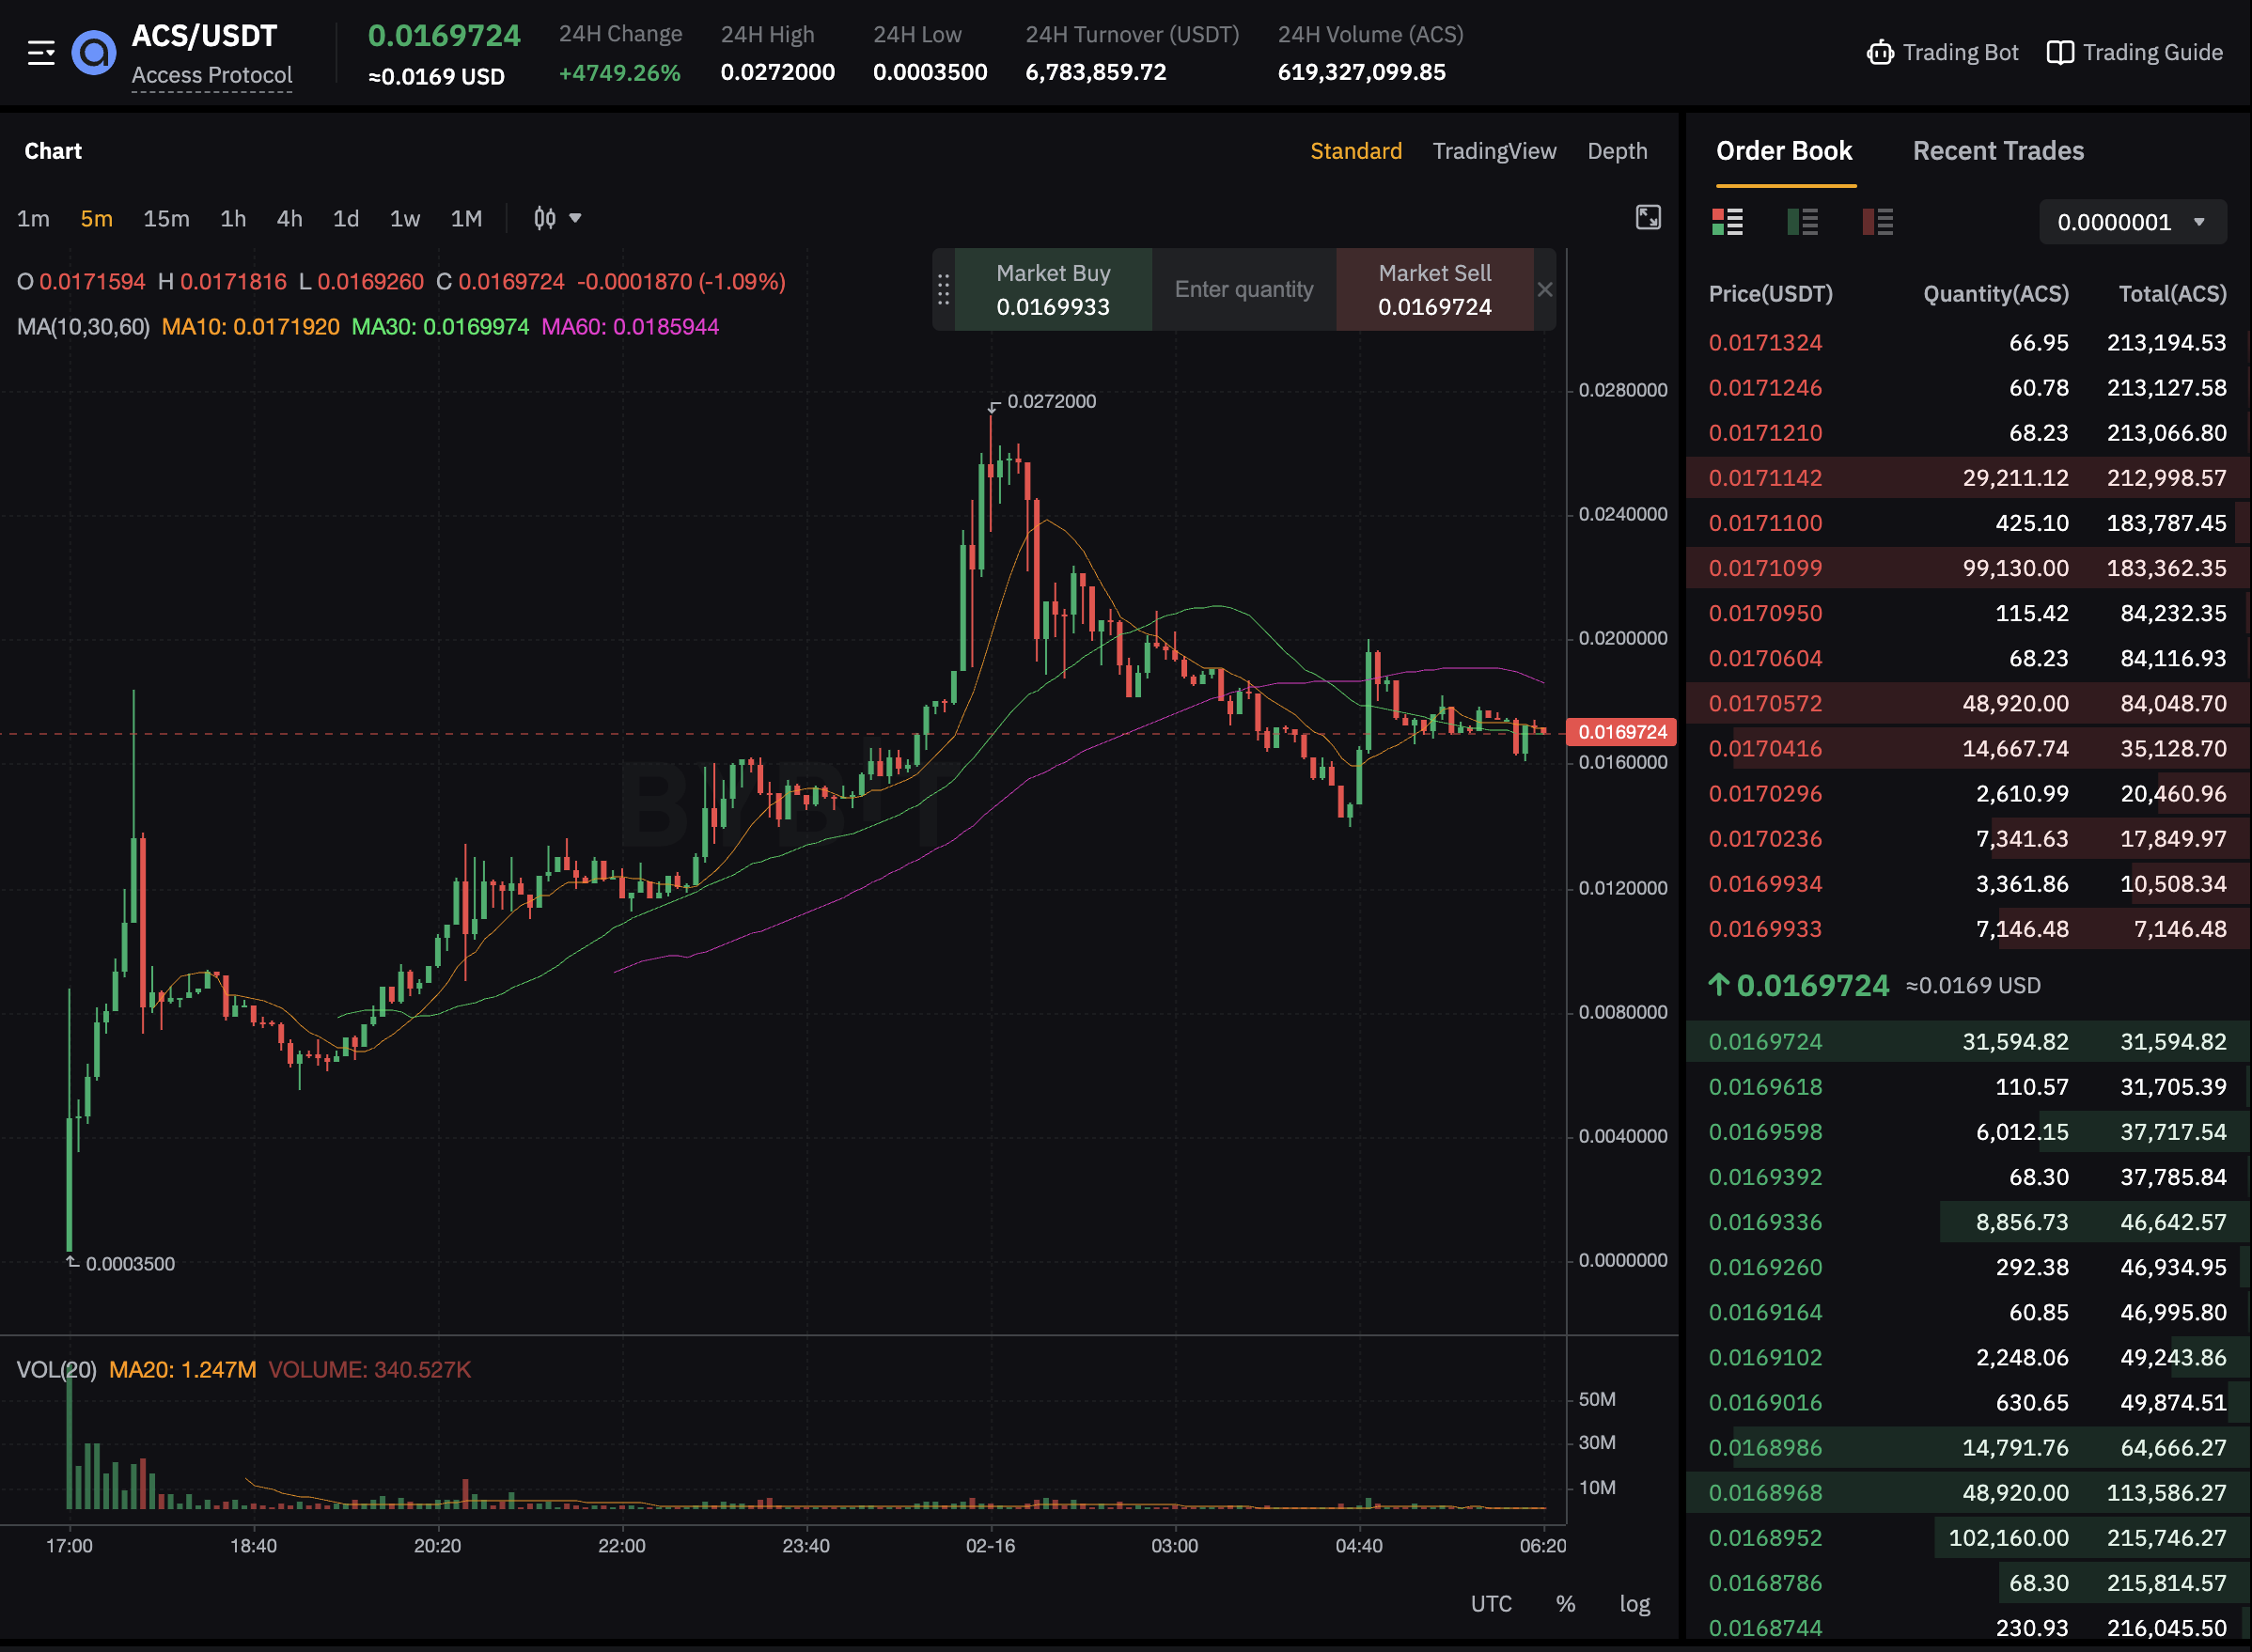Open price precision 0.0000001 dropdown
2252x1652 pixels.
tap(2132, 222)
